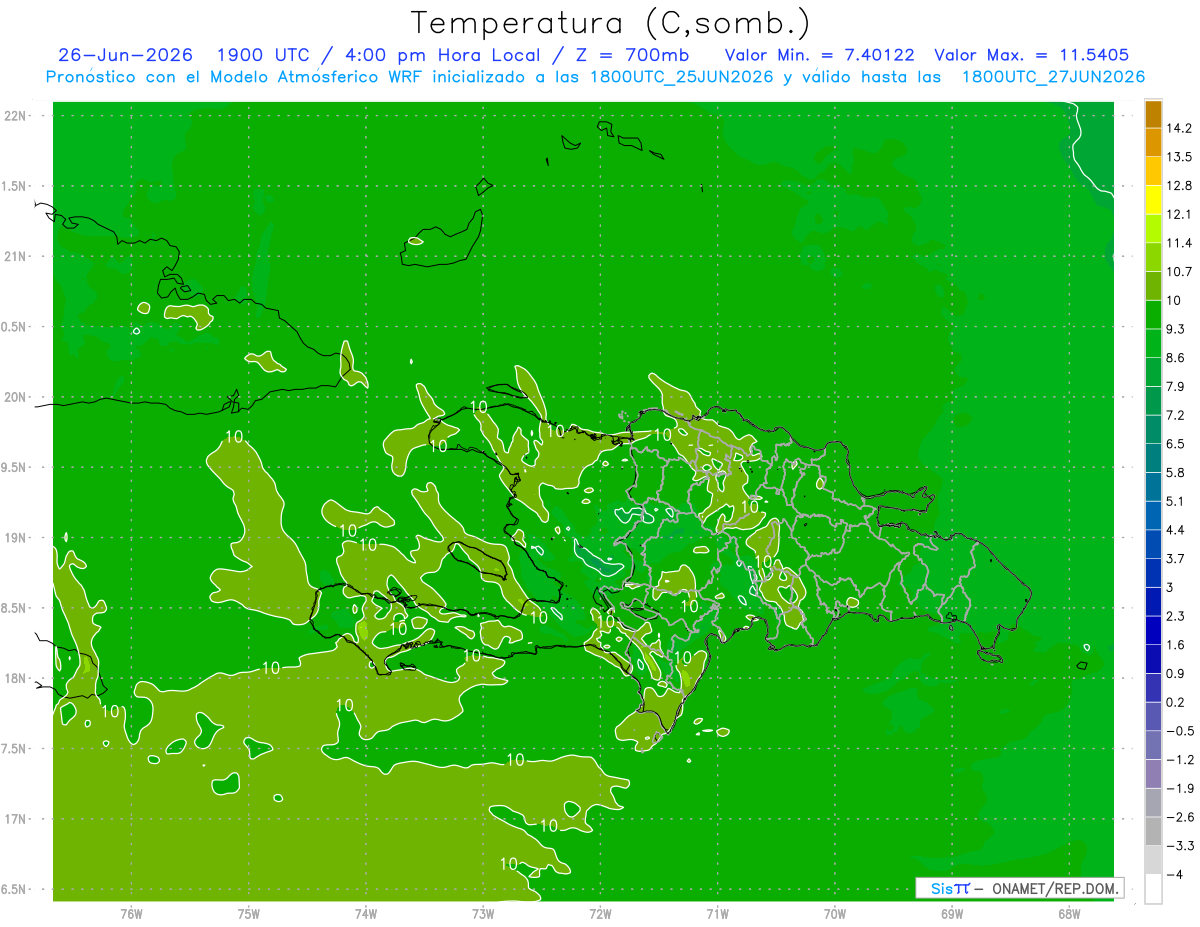This screenshot has width=1200, height=927.
Task: Click the "70W" longitude label
Action: (834, 914)
